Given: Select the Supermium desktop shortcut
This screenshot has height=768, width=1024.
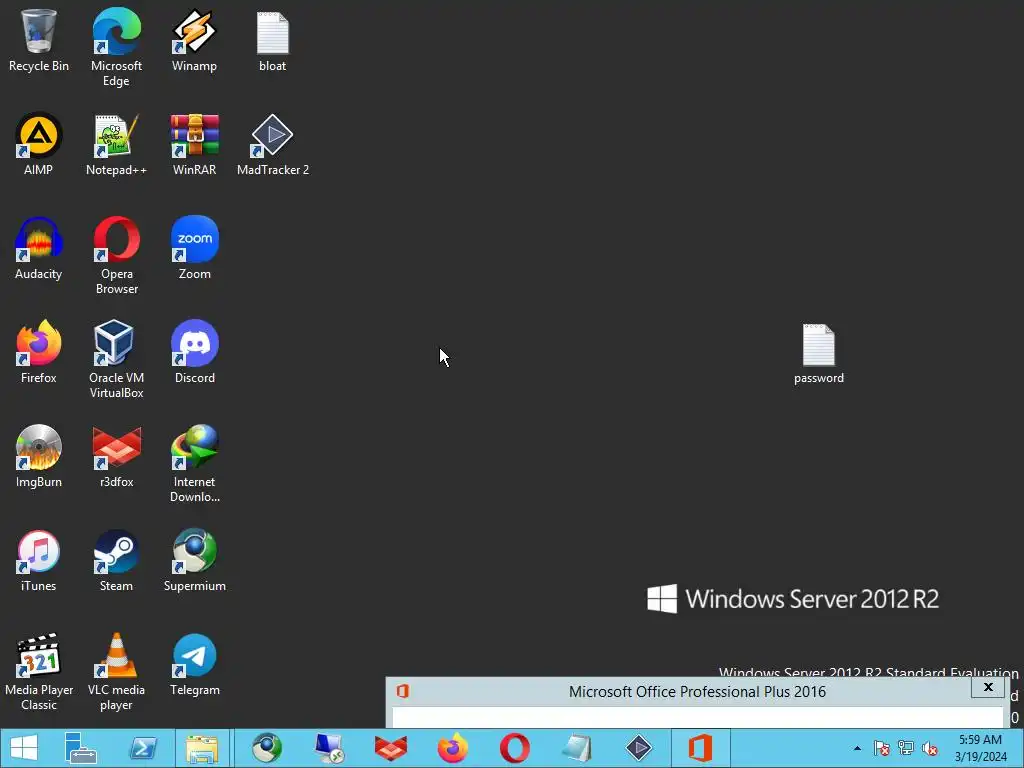Looking at the screenshot, I should click(x=194, y=560).
